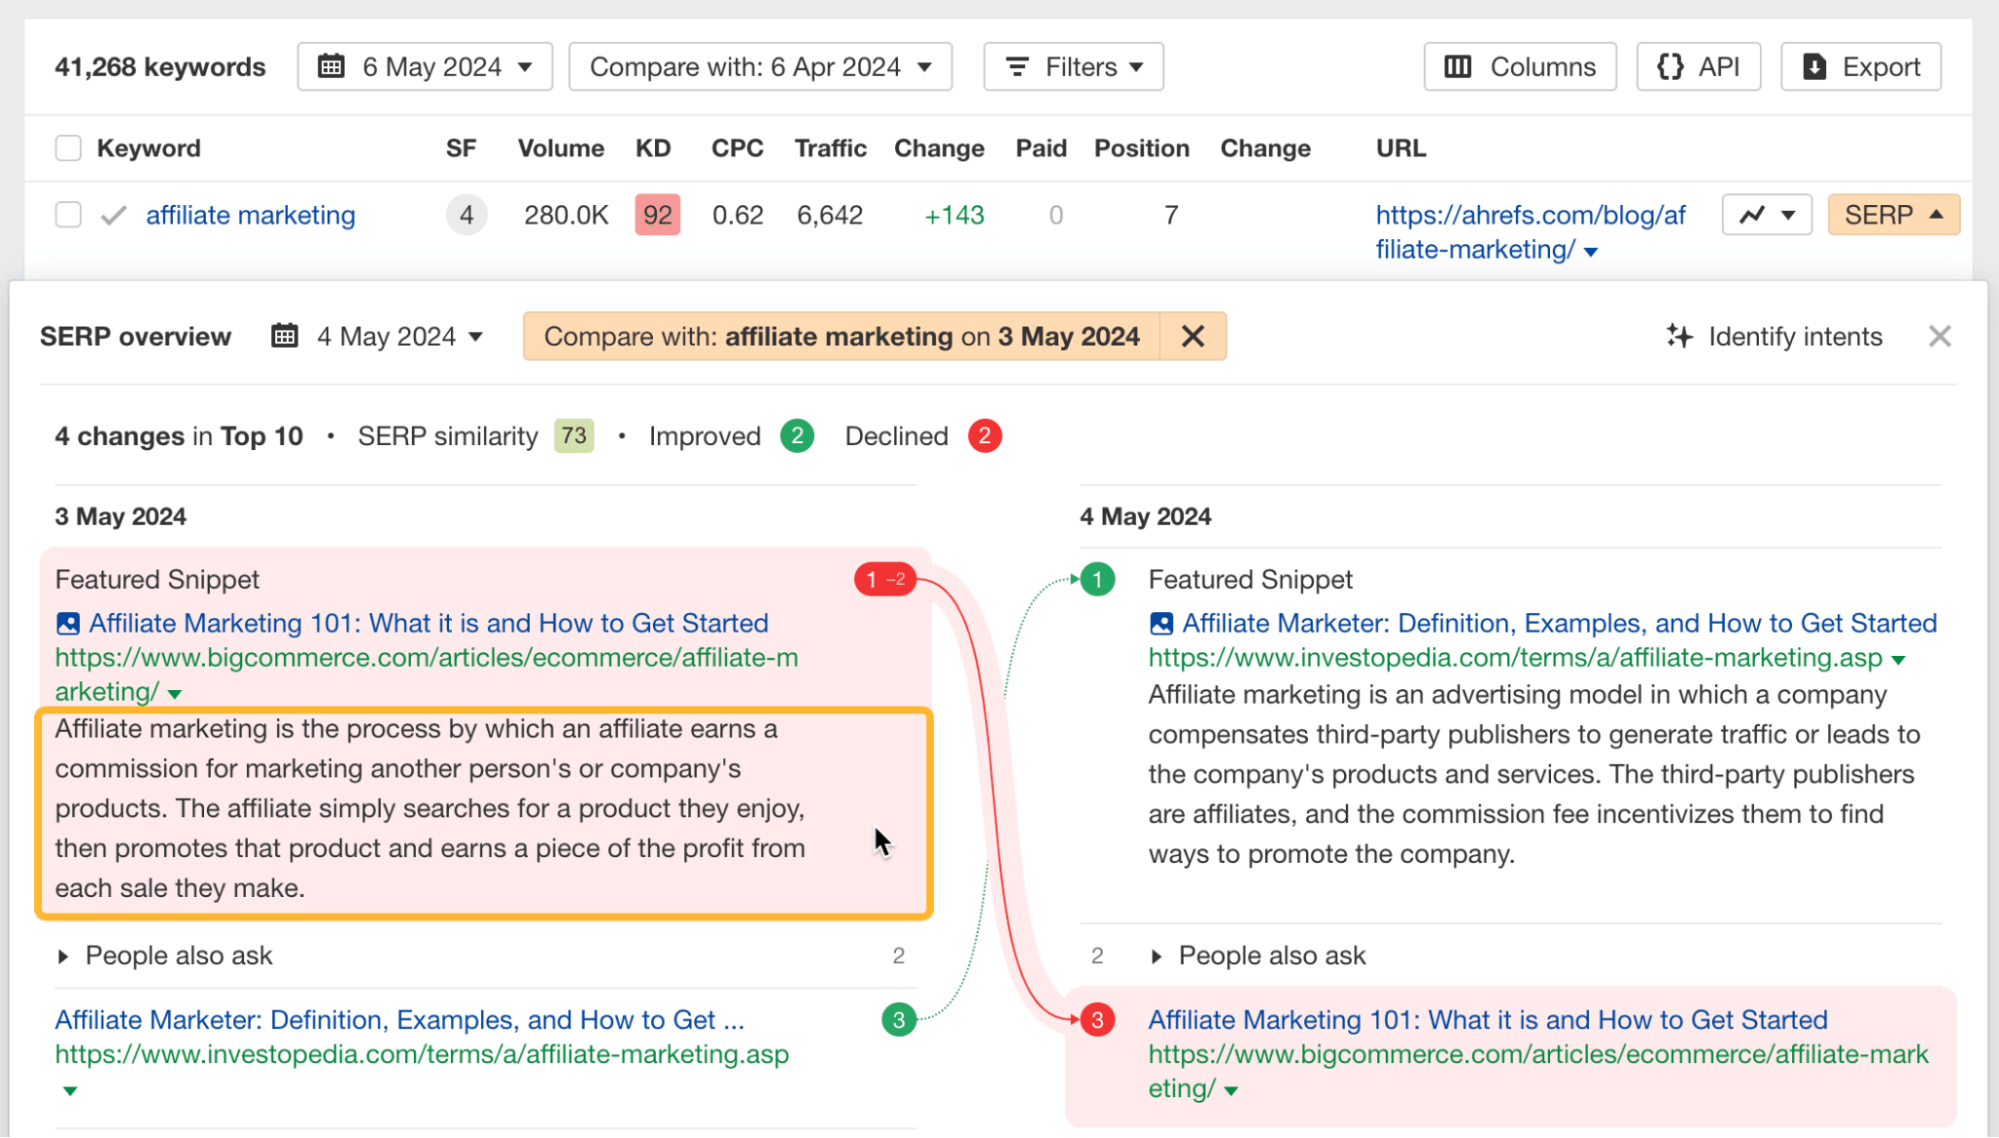The image size is (1999, 1138).
Task: Click the Investopedia favicon in 4 May snippet
Action: (1160, 622)
